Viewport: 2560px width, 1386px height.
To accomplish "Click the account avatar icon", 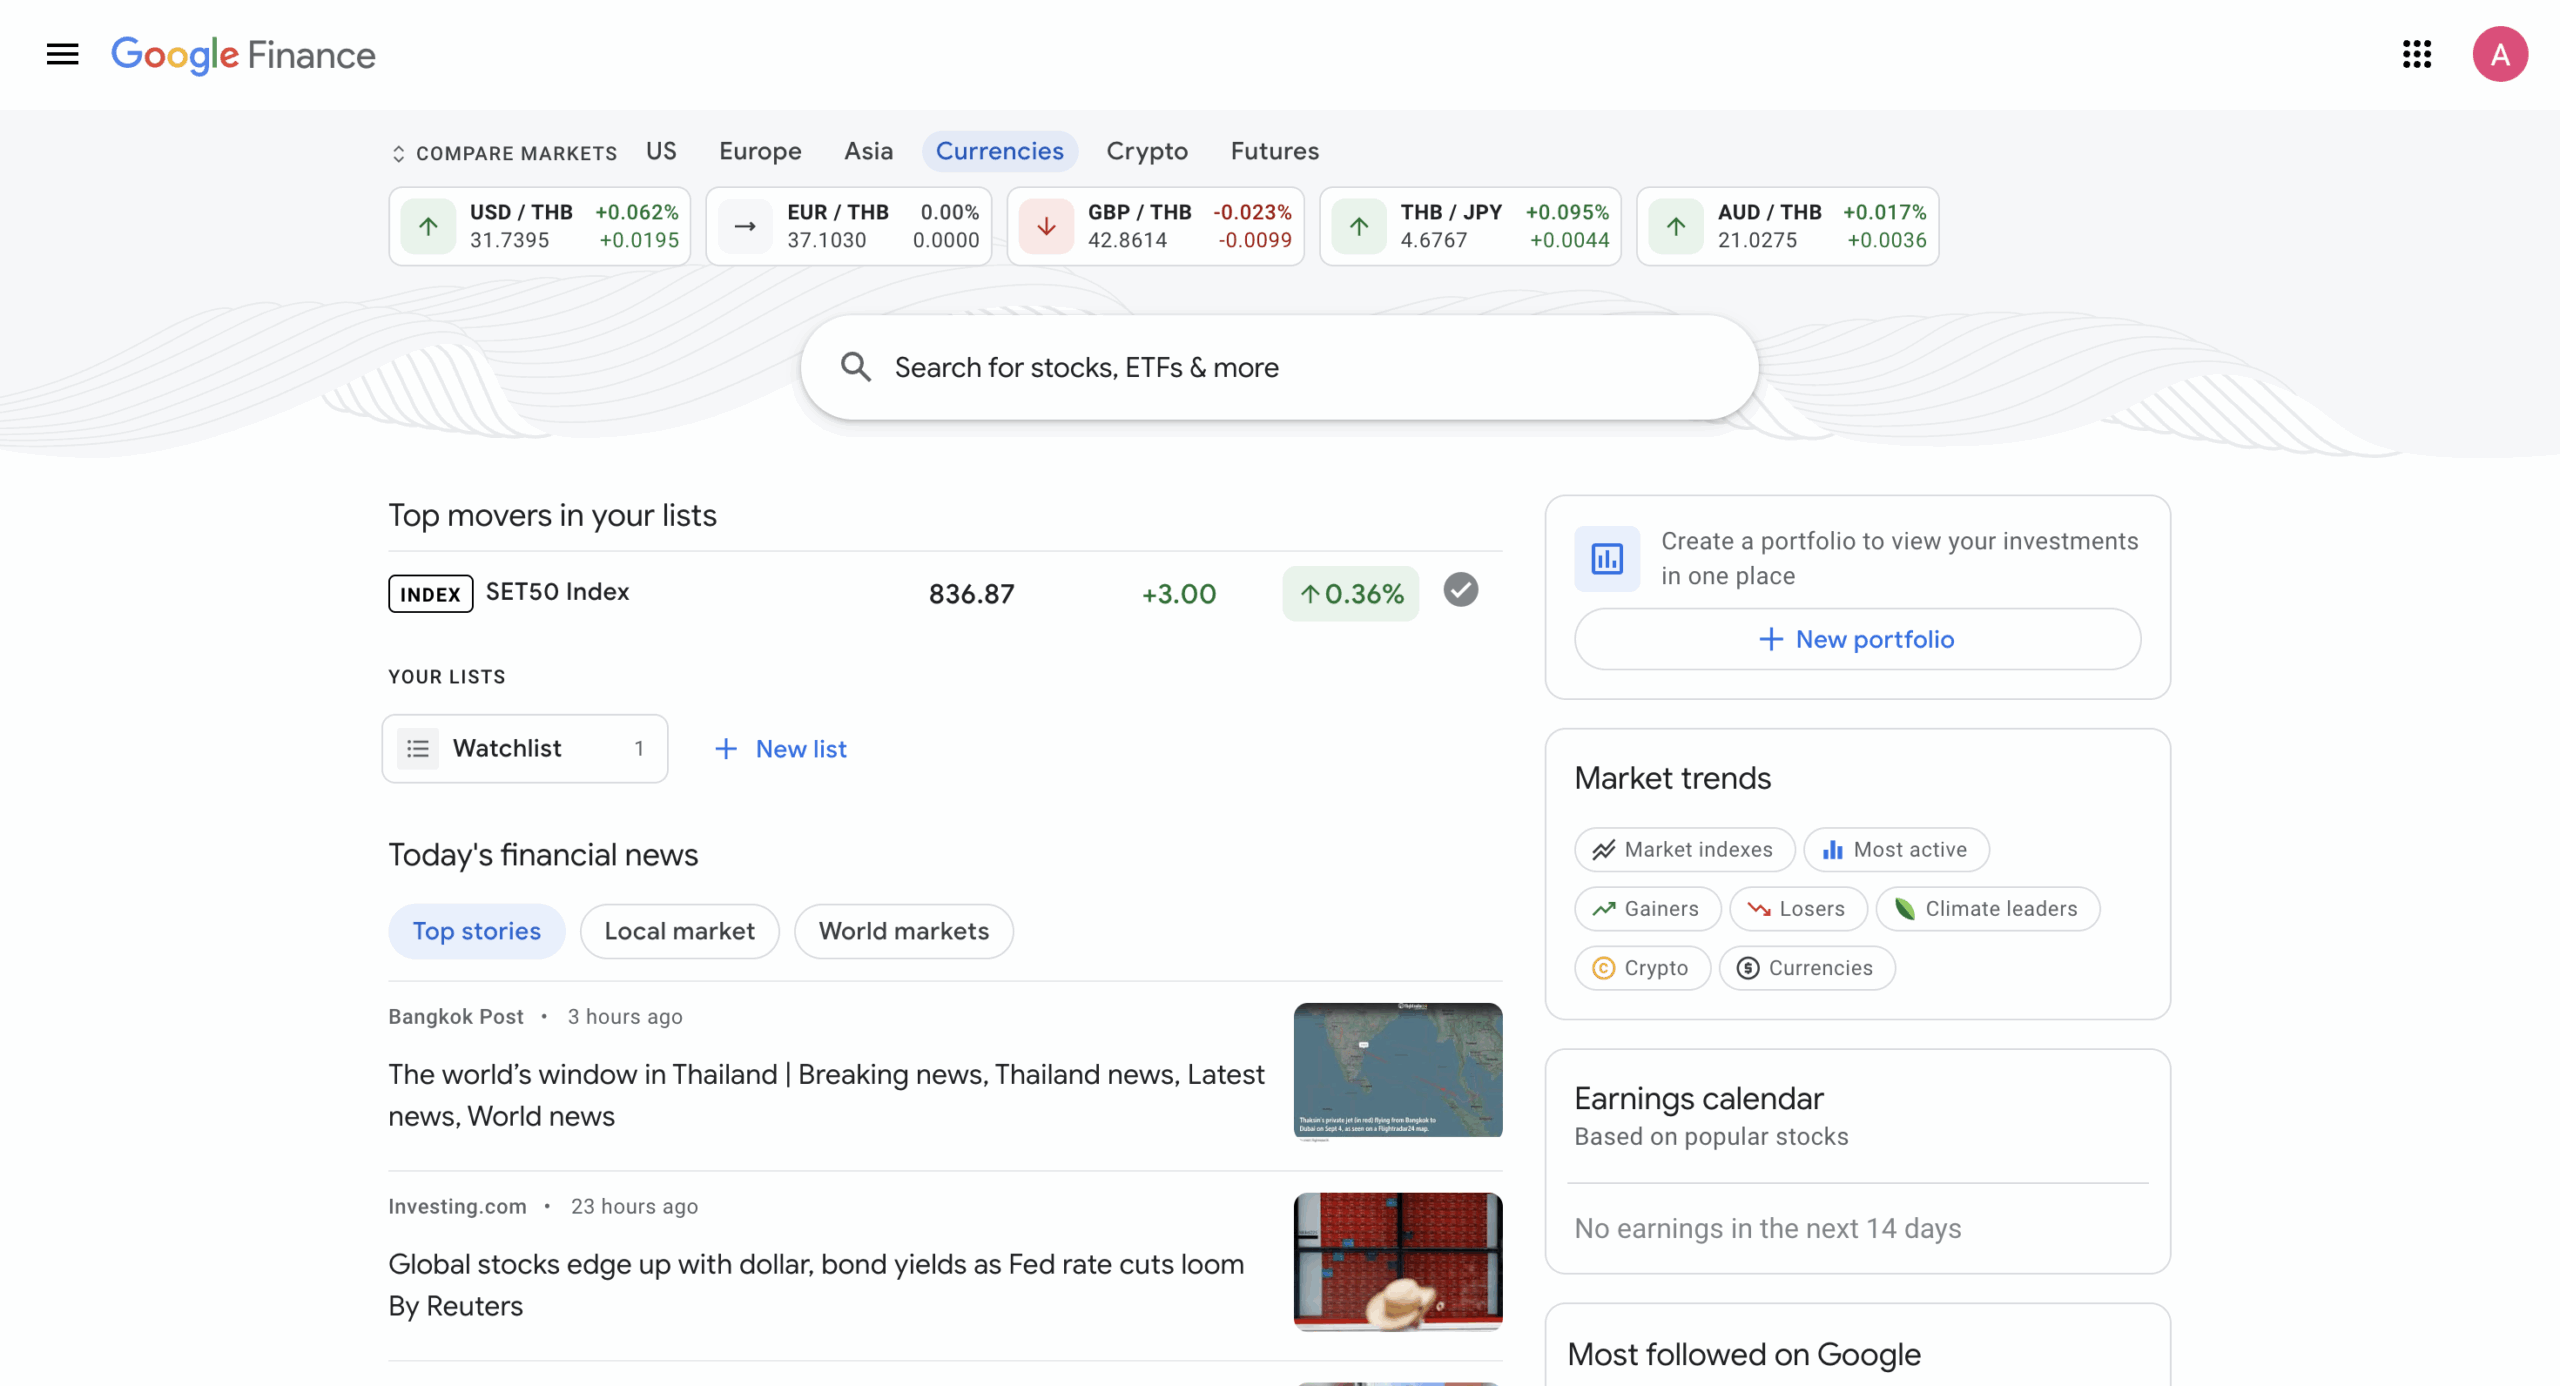I will pyautogui.click(x=2499, y=54).
